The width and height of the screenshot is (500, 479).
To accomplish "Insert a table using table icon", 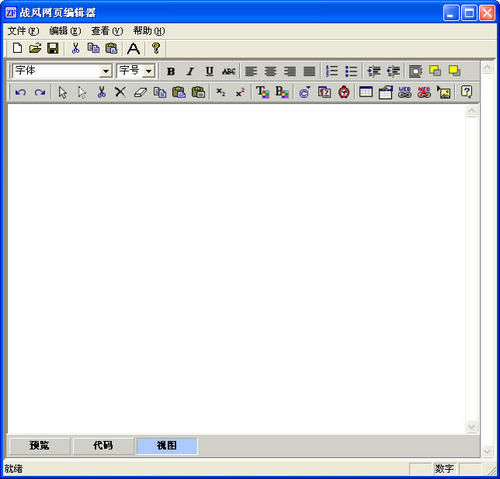I will tap(366, 92).
